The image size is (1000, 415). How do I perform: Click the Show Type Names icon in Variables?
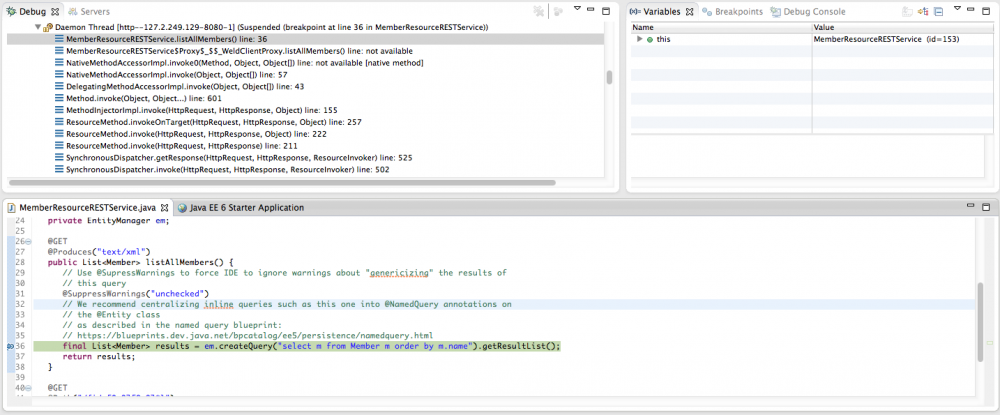tap(907, 12)
